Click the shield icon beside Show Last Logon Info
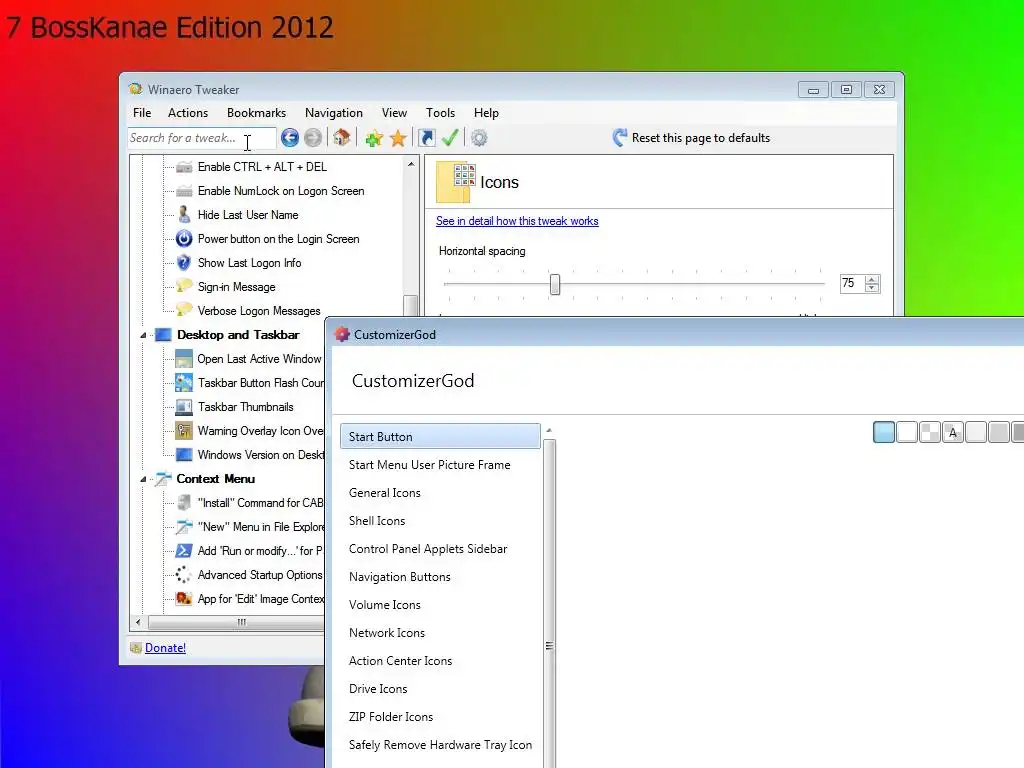This screenshot has height=768, width=1024. [x=184, y=263]
